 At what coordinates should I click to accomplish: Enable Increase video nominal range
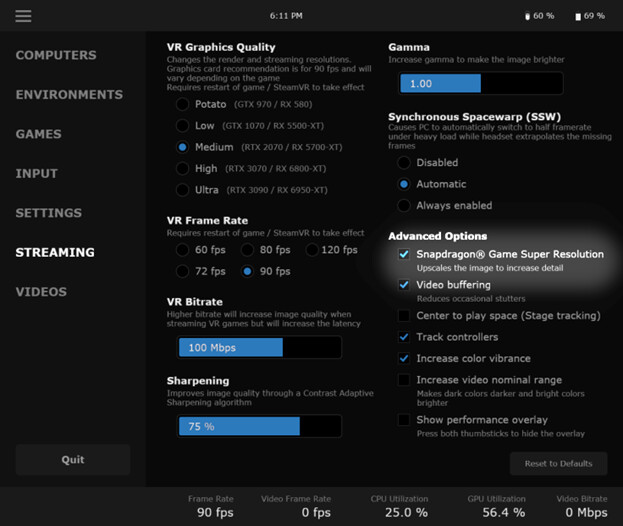[x=404, y=380]
